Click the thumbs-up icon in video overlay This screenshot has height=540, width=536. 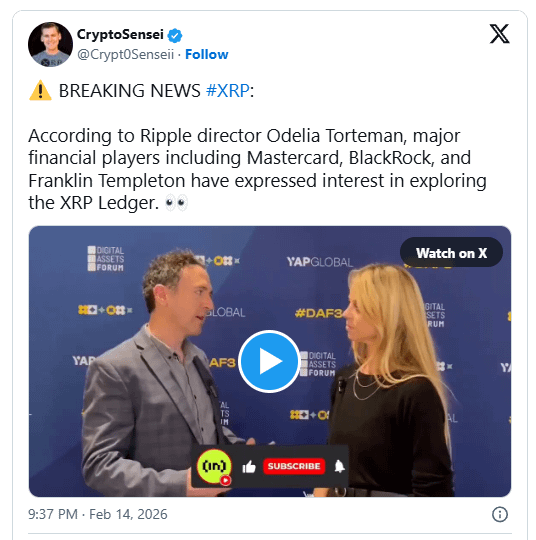(249, 467)
